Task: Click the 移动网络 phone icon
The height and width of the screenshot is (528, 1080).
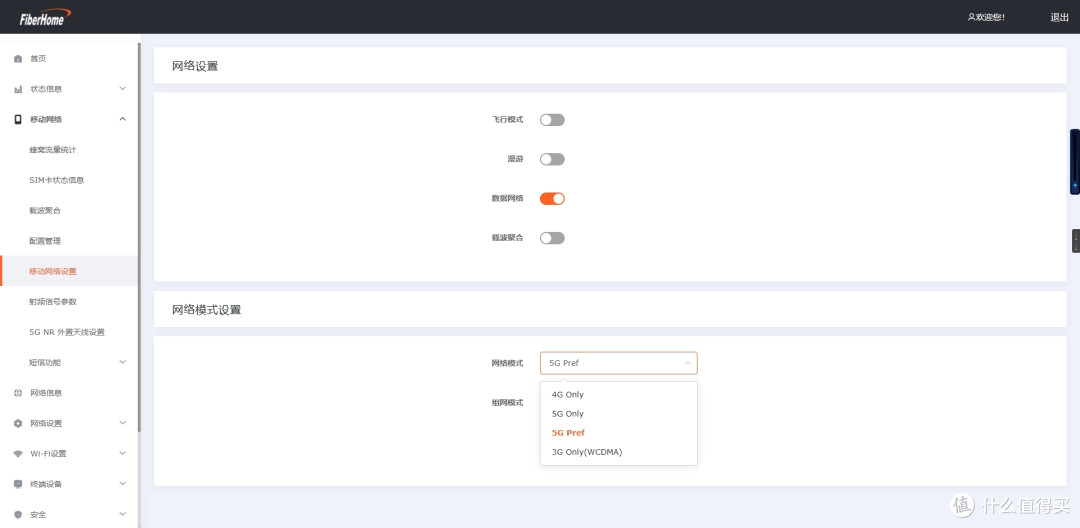Action: click(x=18, y=120)
